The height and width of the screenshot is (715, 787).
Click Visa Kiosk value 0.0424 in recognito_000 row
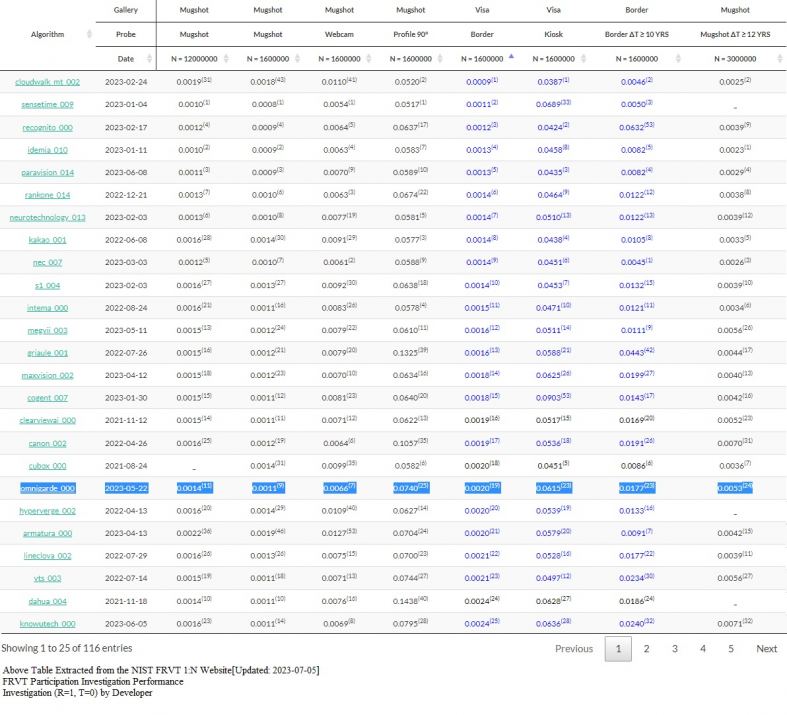click(553, 127)
